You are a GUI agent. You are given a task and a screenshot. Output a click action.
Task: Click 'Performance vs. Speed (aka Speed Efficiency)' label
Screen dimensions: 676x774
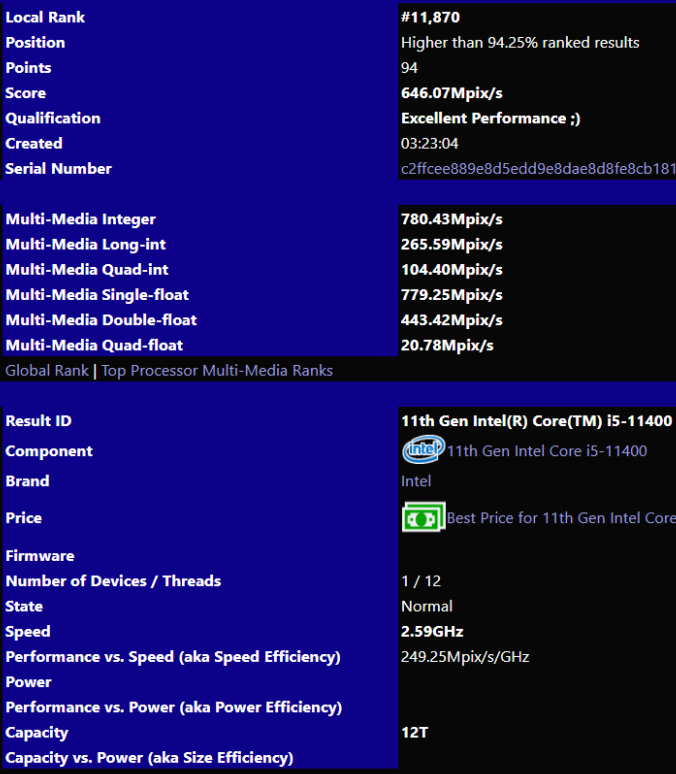click(x=173, y=657)
